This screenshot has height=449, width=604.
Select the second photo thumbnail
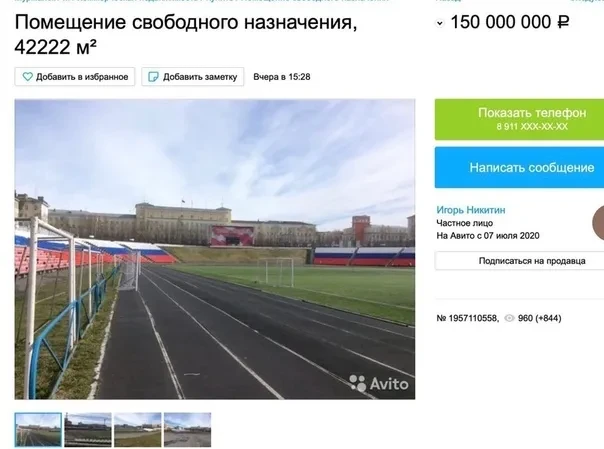coord(88,430)
